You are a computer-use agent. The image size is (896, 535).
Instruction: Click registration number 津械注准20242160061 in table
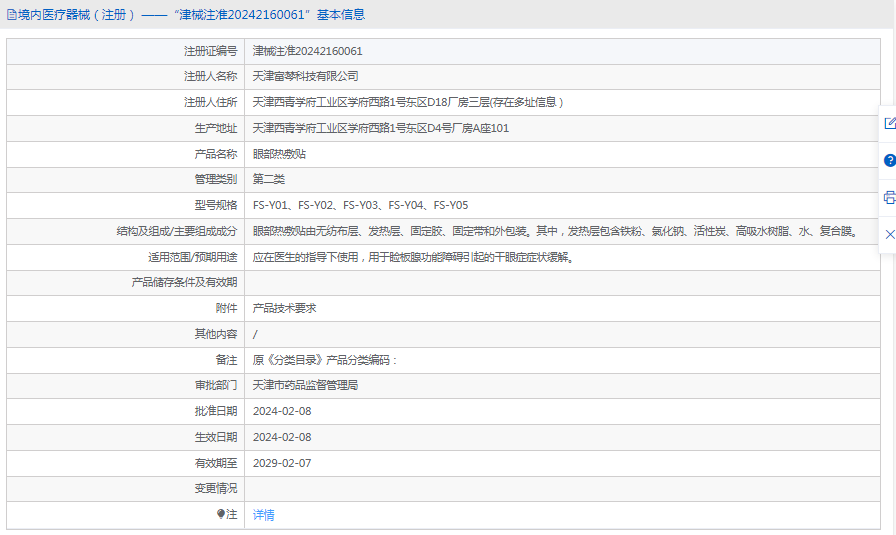pos(307,51)
